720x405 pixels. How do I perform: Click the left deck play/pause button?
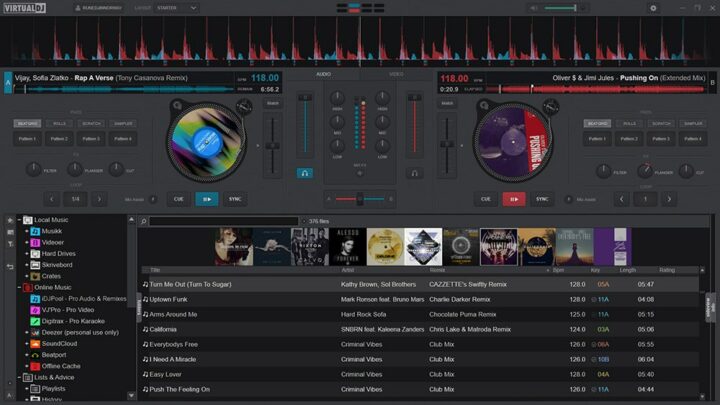(x=206, y=199)
